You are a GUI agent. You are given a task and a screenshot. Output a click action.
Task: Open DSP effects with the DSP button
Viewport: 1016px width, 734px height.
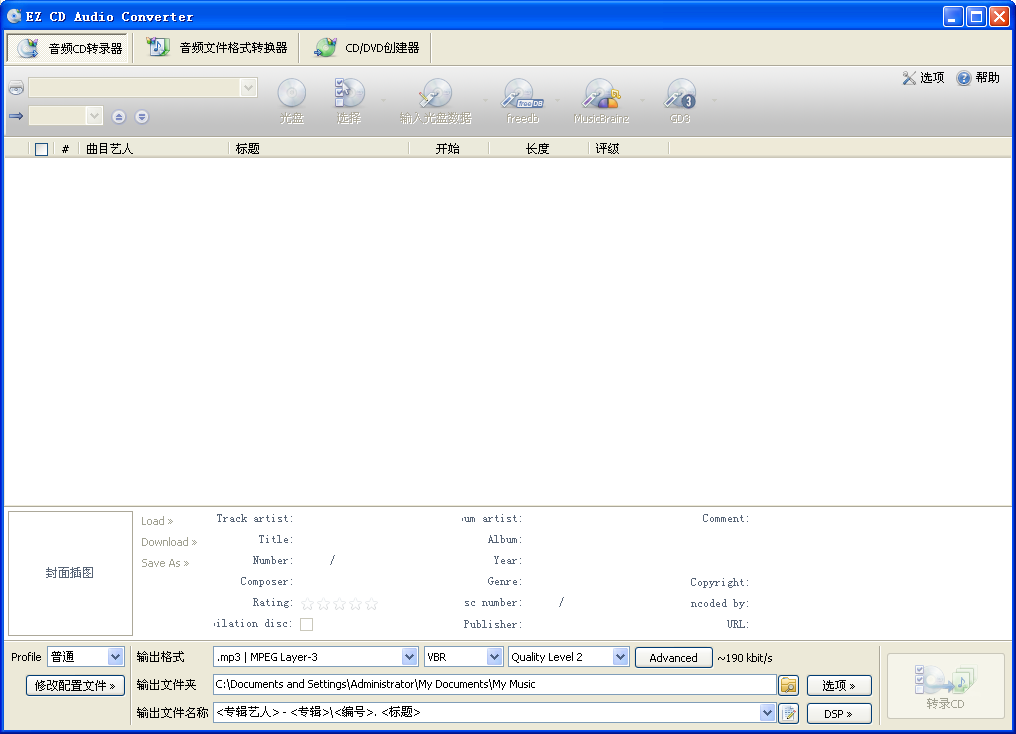839,713
